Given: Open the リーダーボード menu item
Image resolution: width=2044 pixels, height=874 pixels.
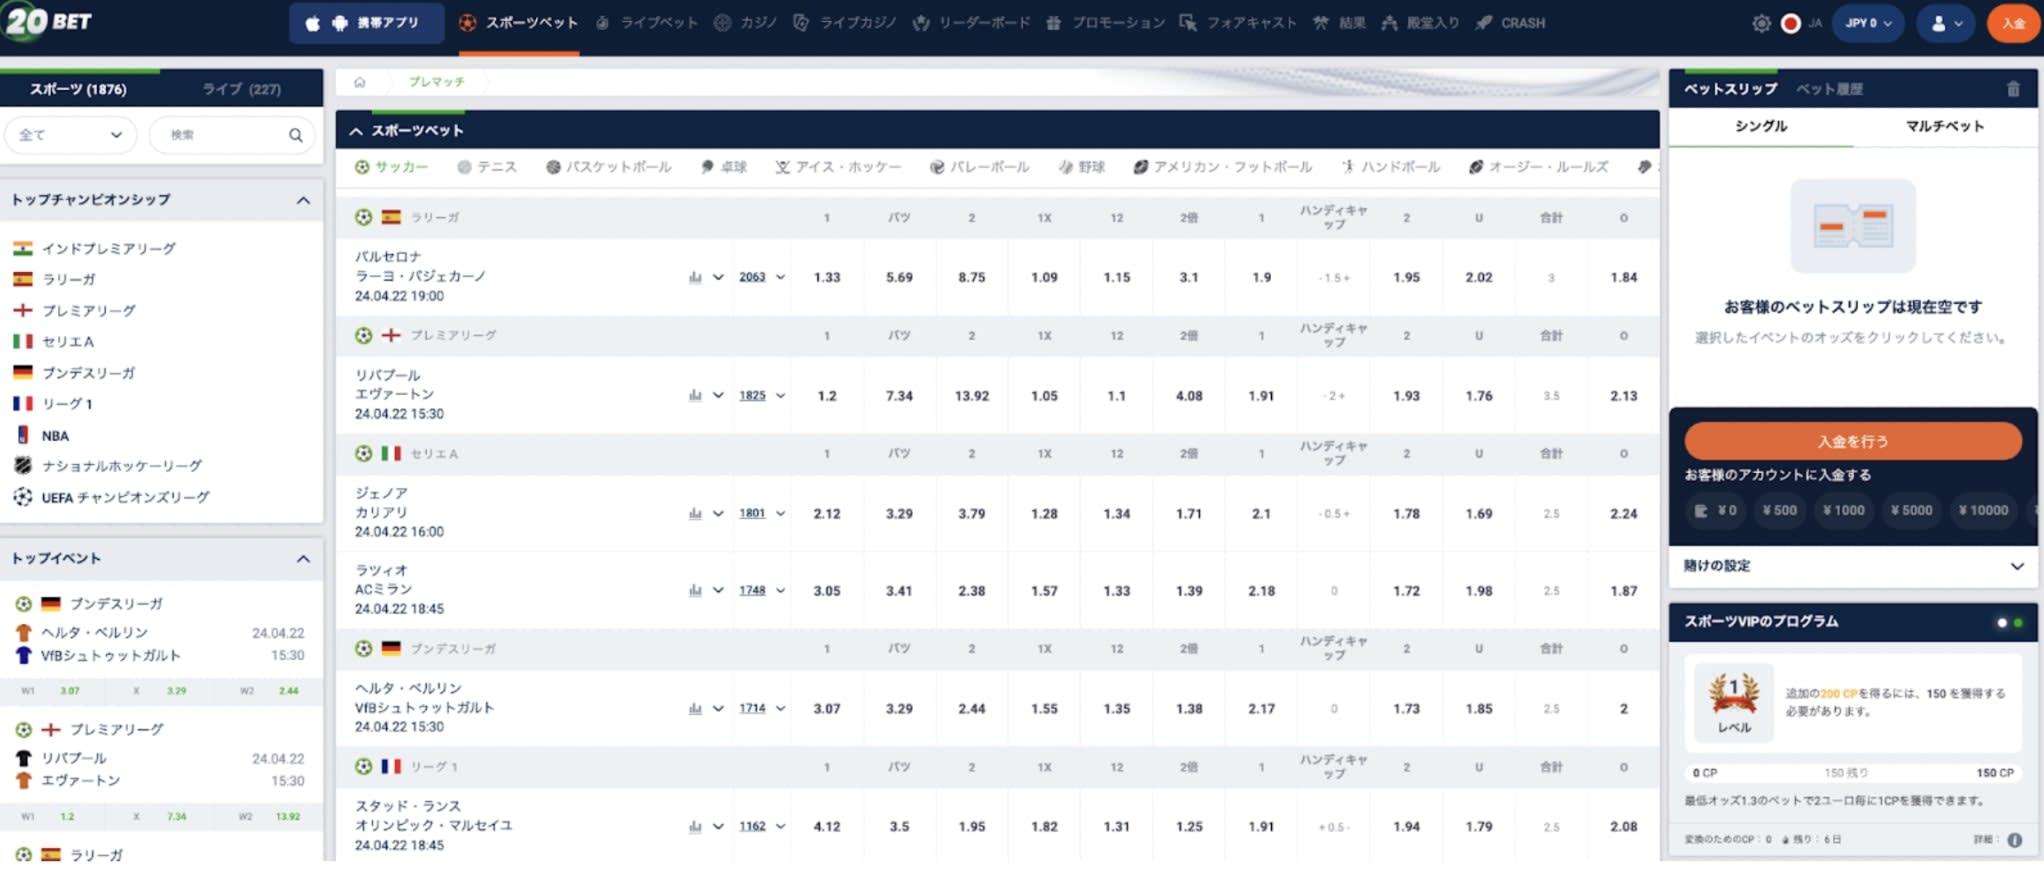Looking at the screenshot, I should [971, 23].
